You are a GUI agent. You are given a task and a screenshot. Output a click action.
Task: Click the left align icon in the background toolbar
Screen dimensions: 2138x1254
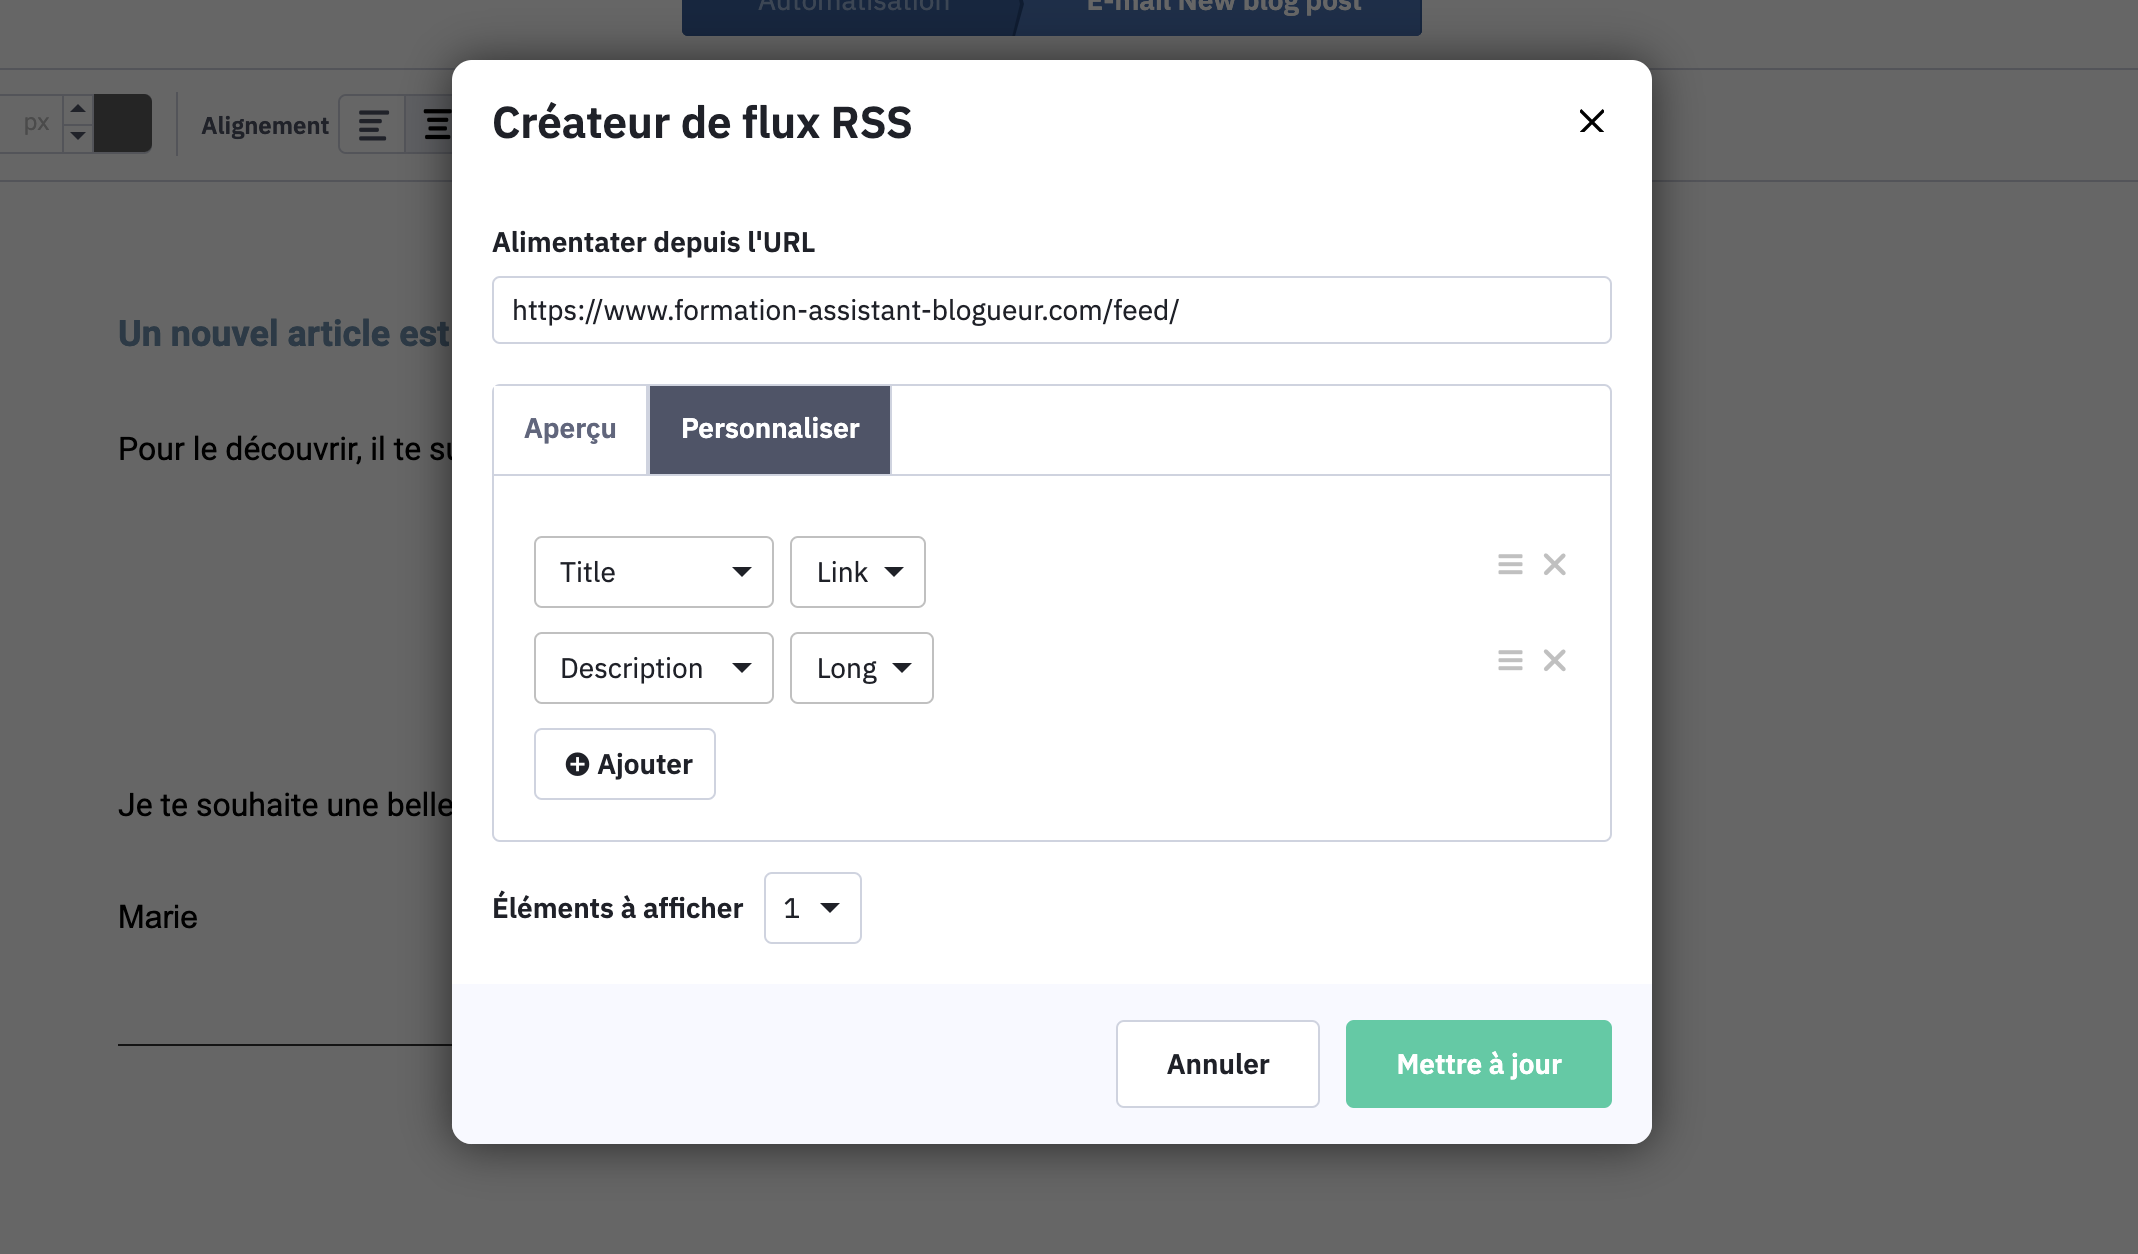coord(372,125)
